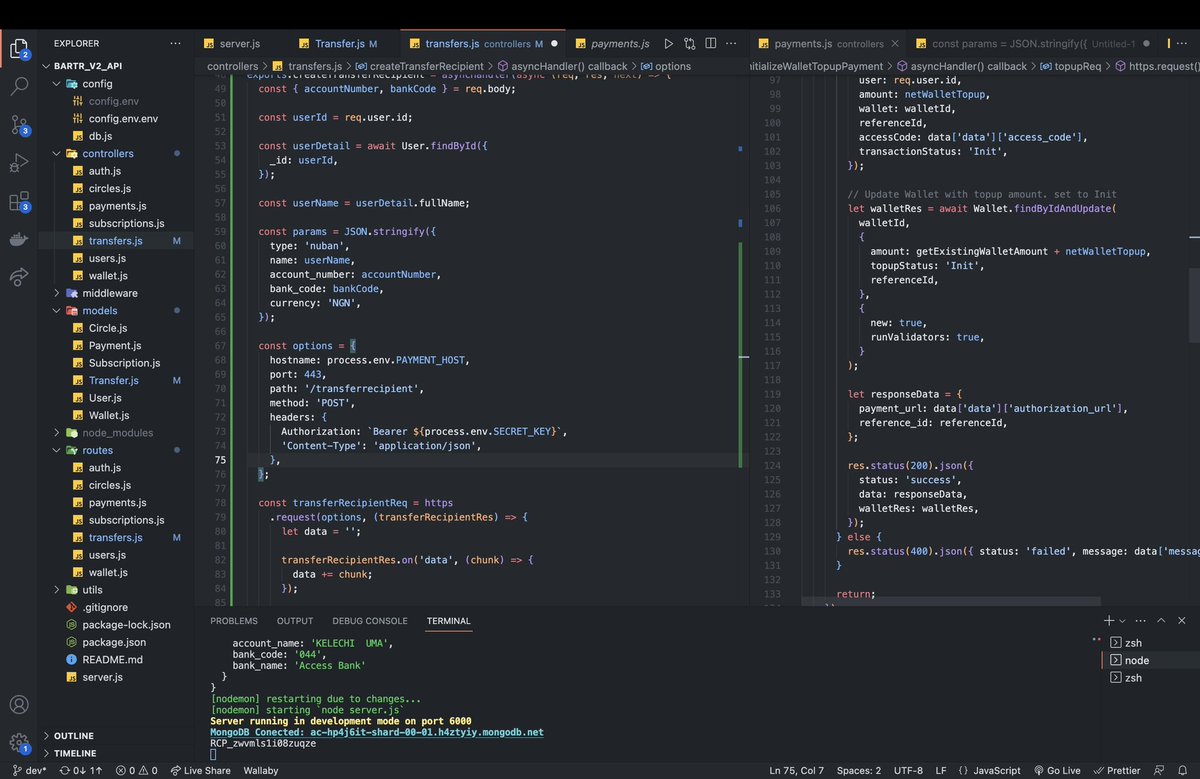This screenshot has height=779, width=1200.
Task: Click the open changes compare icon
Action: (x=690, y=44)
